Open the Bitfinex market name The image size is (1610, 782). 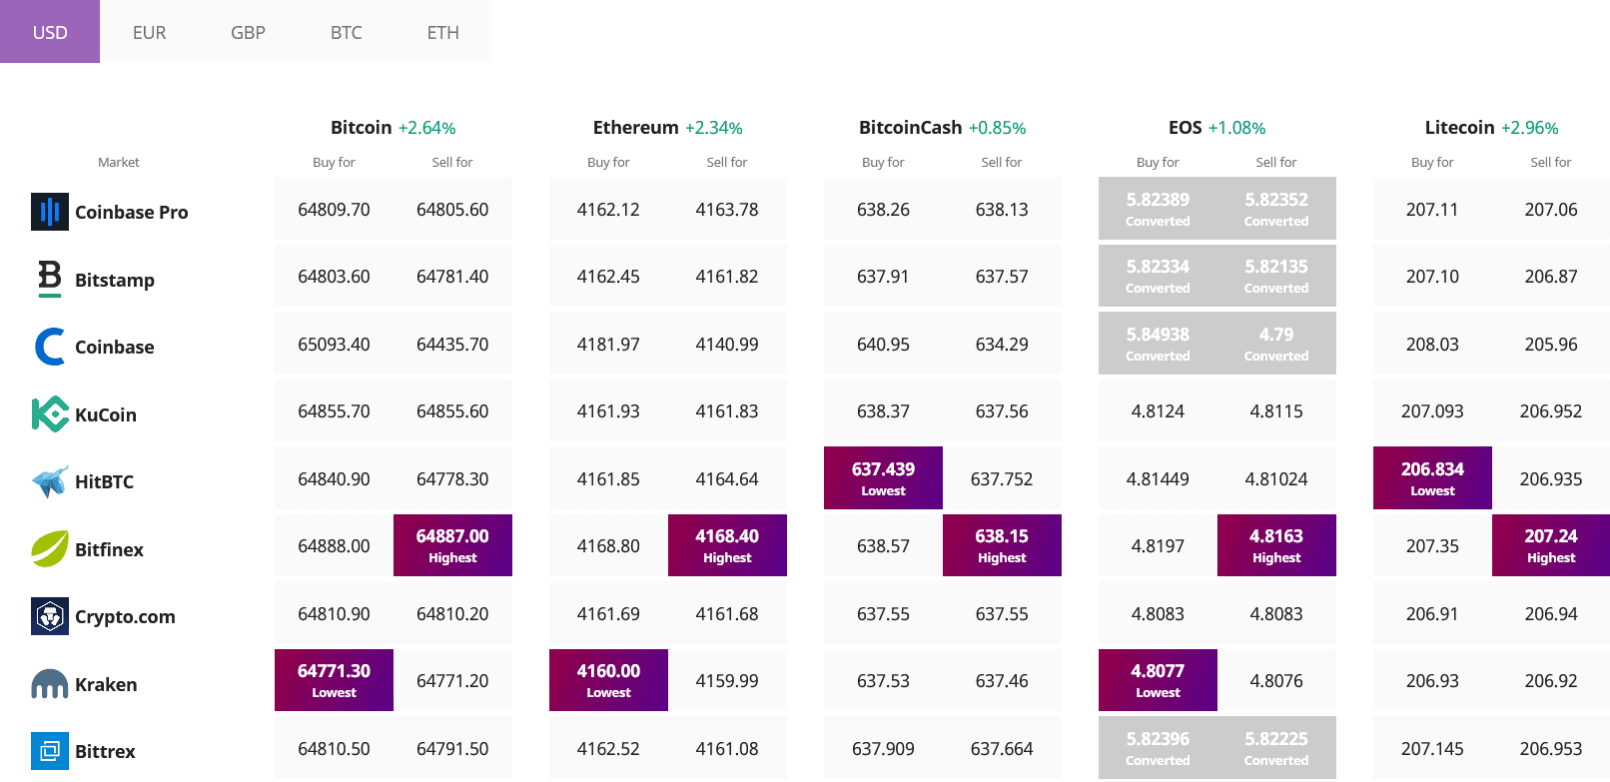[109, 549]
